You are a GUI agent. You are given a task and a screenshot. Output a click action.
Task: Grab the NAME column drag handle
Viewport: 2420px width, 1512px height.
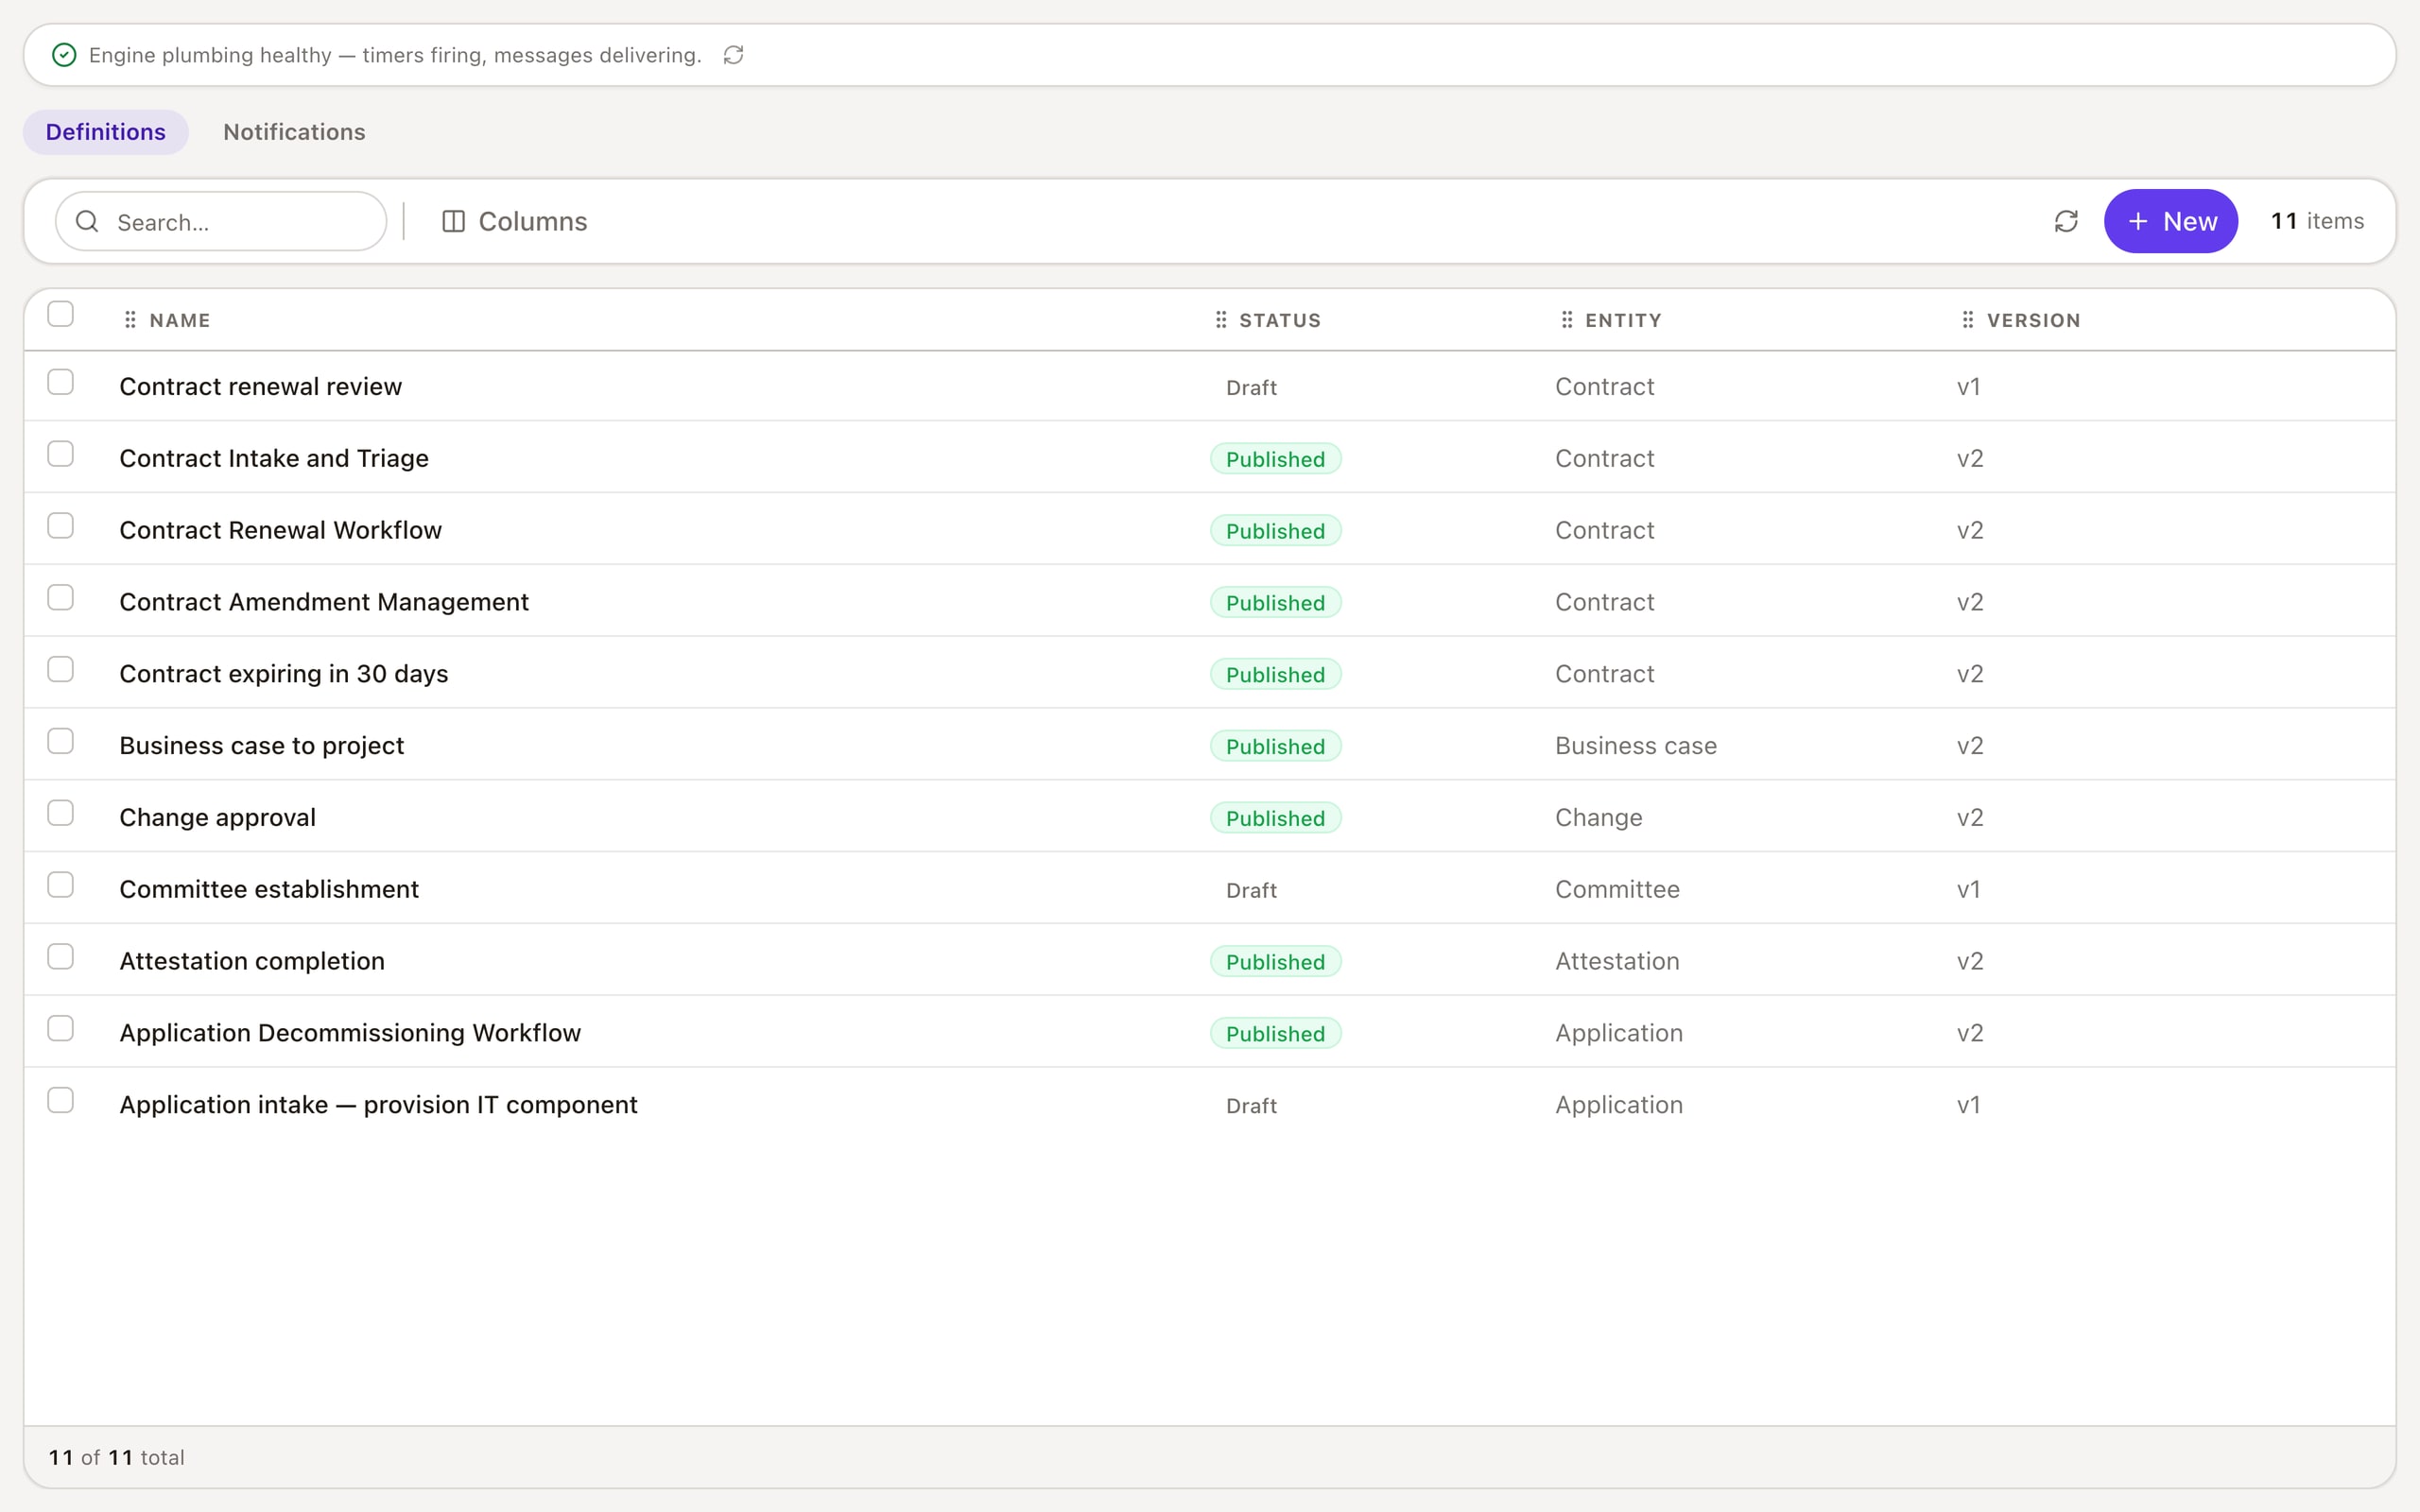[130, 320]
